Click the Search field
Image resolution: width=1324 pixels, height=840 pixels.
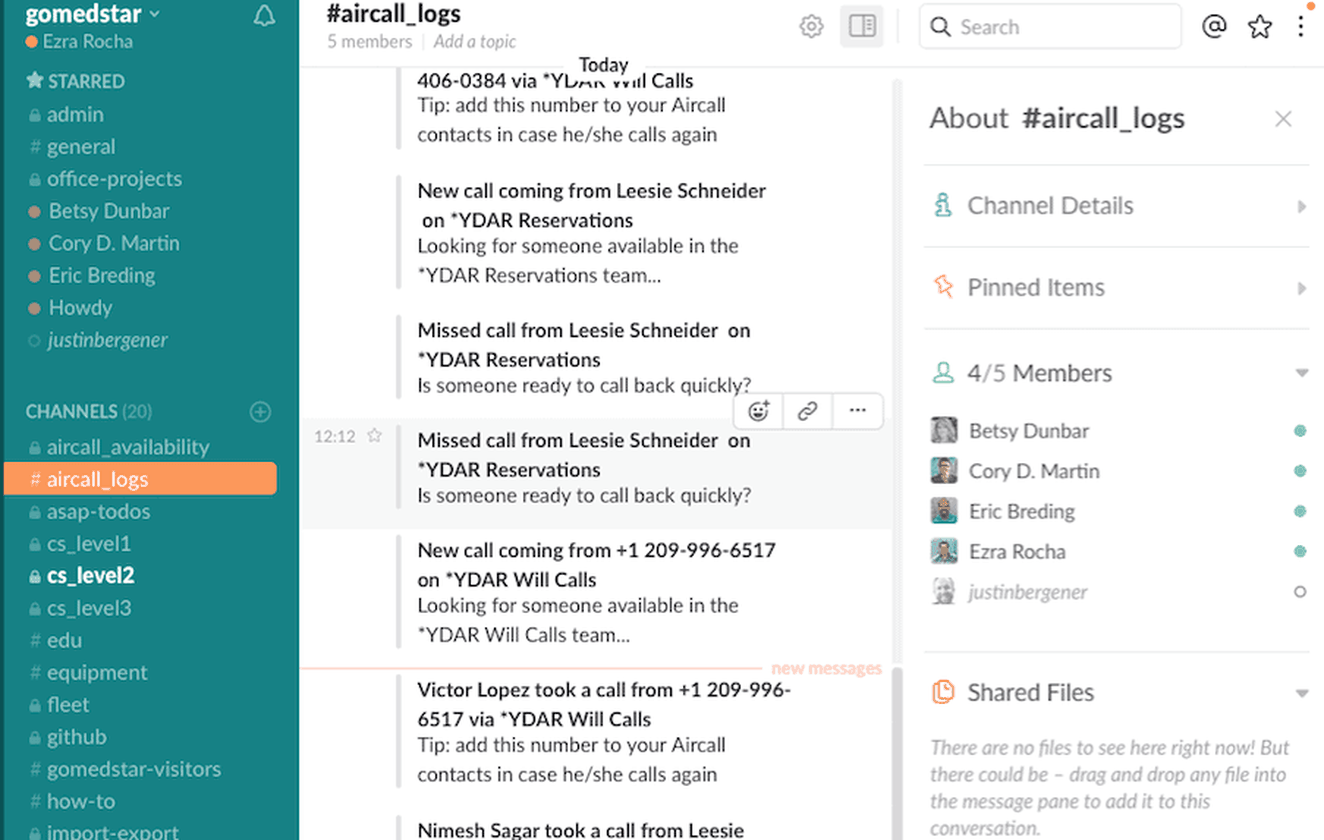click(x=1050, y=27)
